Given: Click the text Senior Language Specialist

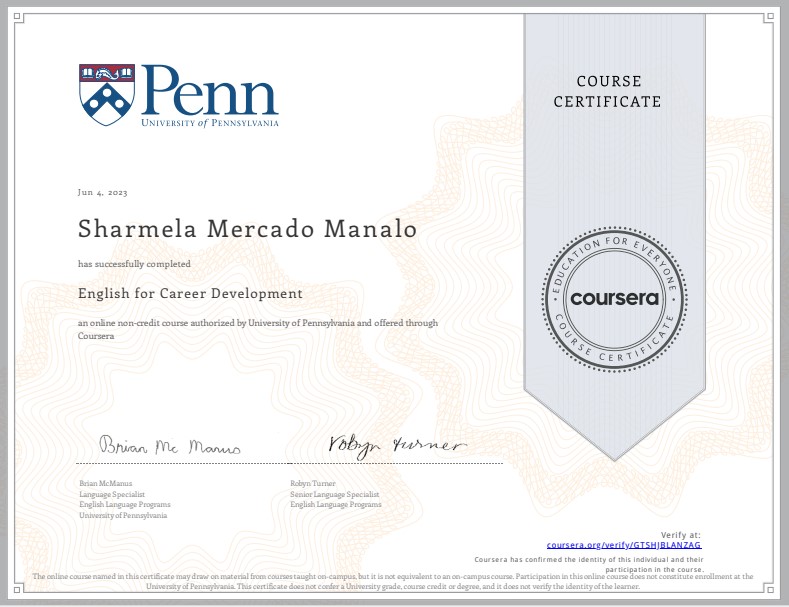Looking at the screenshot, I should pyautogui.click(x=335, y=494).
